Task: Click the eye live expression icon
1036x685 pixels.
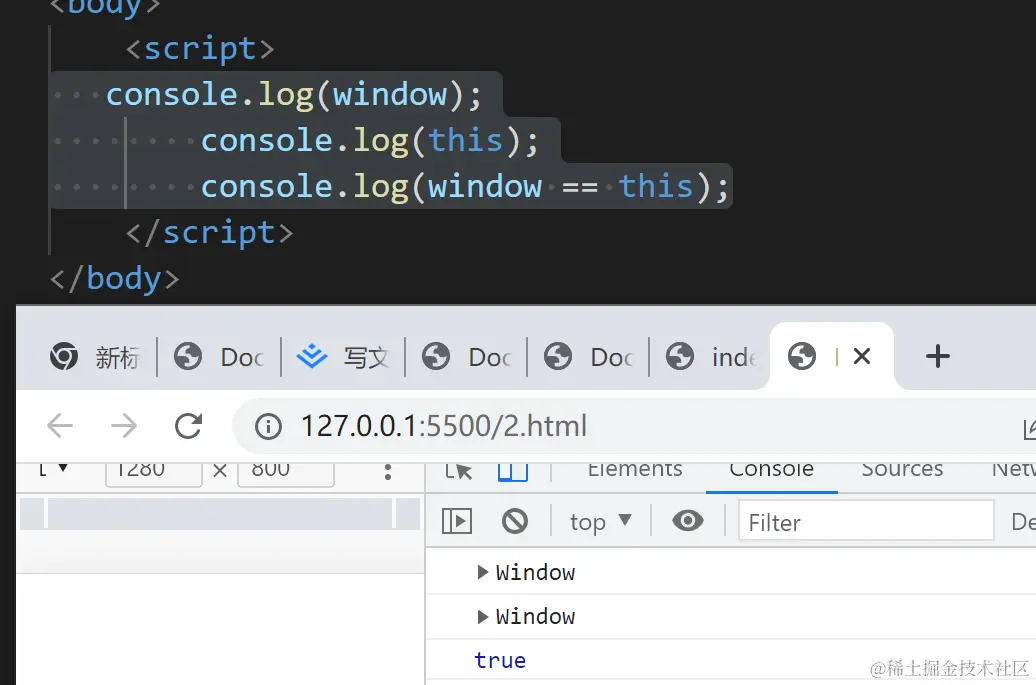Action: (688, 521)
